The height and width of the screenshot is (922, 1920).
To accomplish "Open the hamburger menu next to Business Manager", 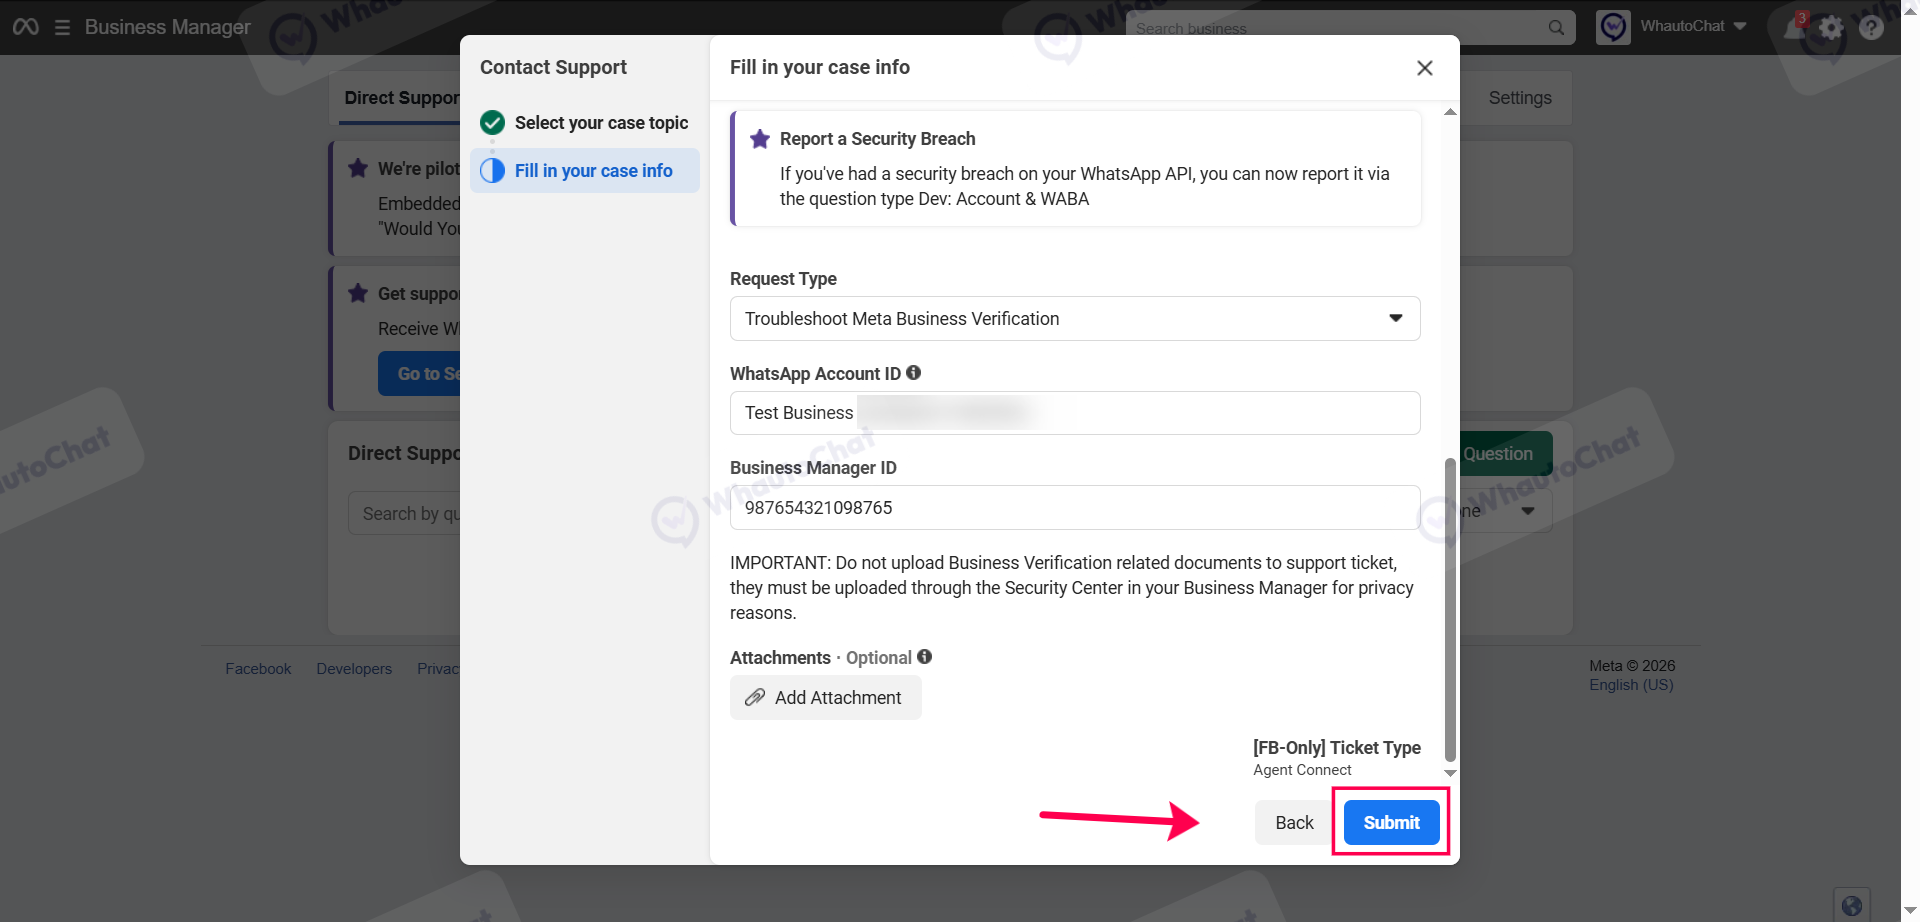I will [62, 27].
